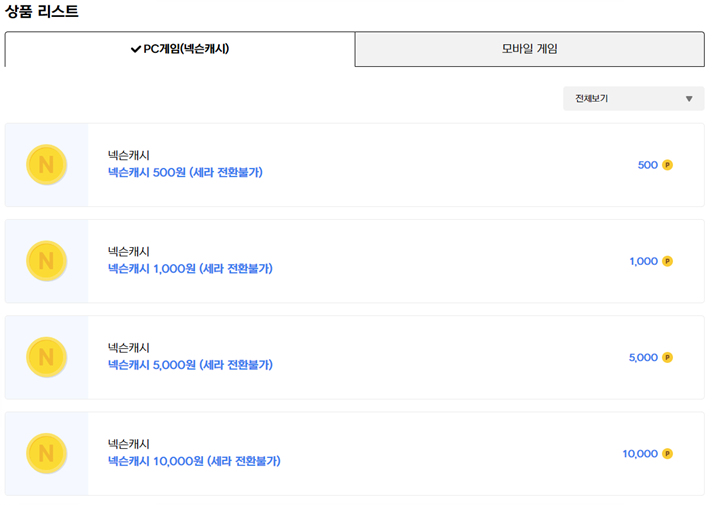Click the coin icon for Nexon Cash 5,000원
Image resolution: width=720 pixels, height=505 pixels.
[x=46, y=357]
